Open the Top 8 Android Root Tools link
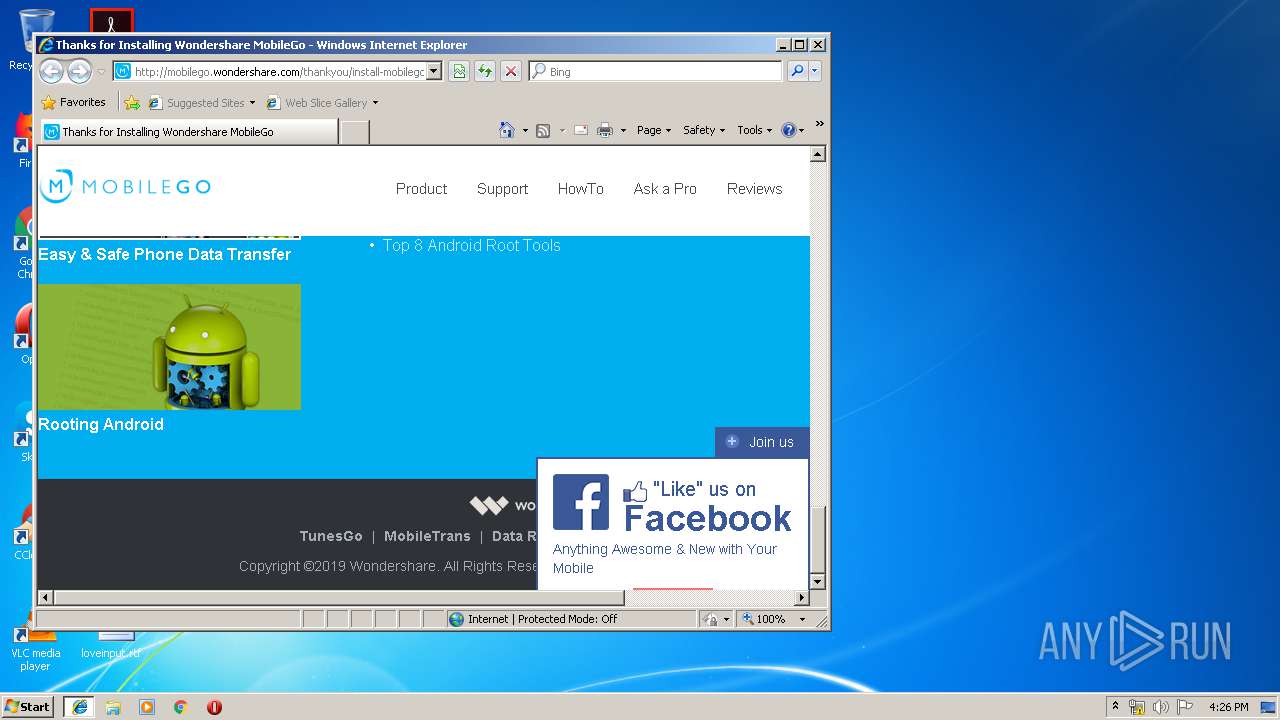This screenshot has height=720, width=1280. (472, 245)
